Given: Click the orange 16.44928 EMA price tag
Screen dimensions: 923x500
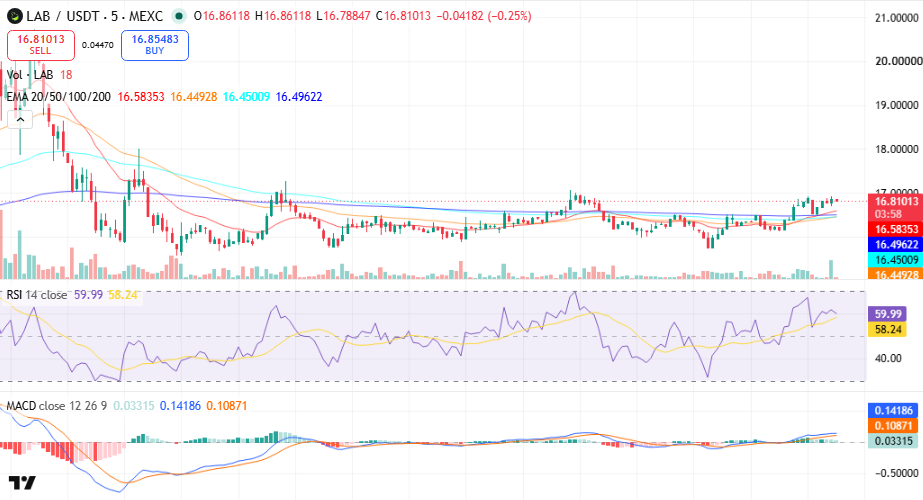Looking at the screenshot, I should click(x=895, y=274).
